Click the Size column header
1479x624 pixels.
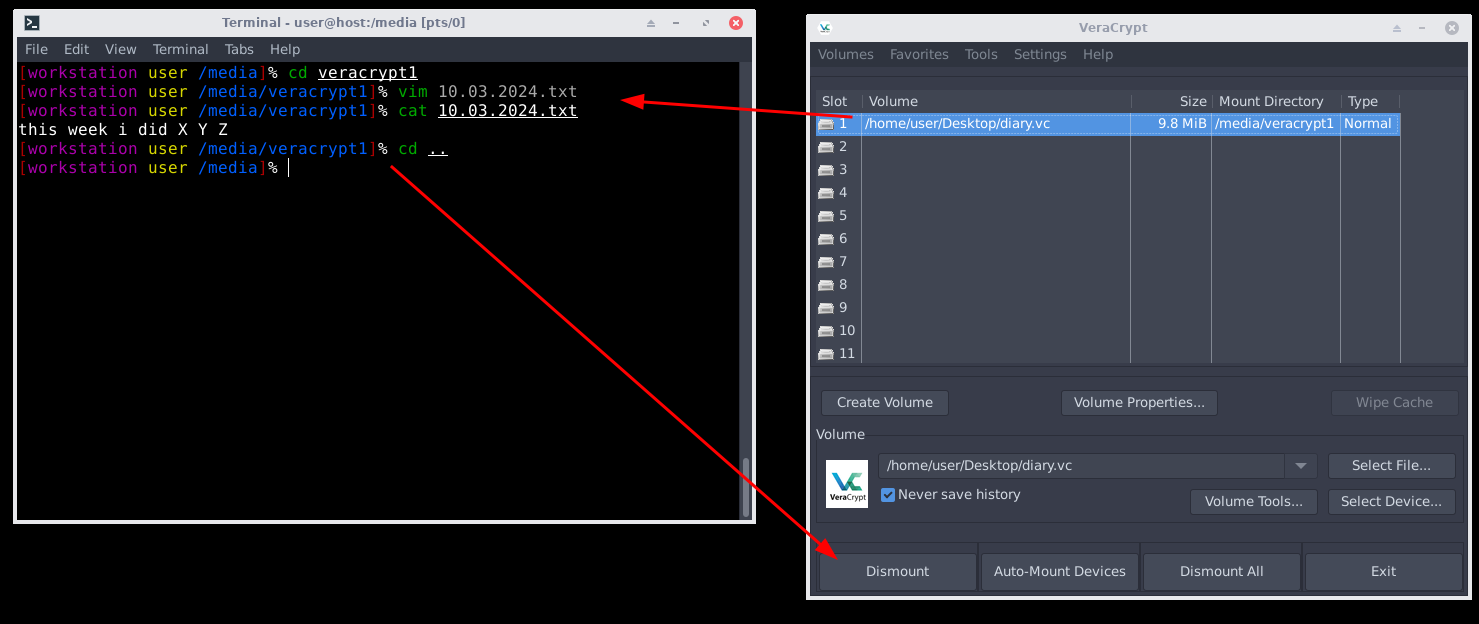click(x=1171, y=101)
